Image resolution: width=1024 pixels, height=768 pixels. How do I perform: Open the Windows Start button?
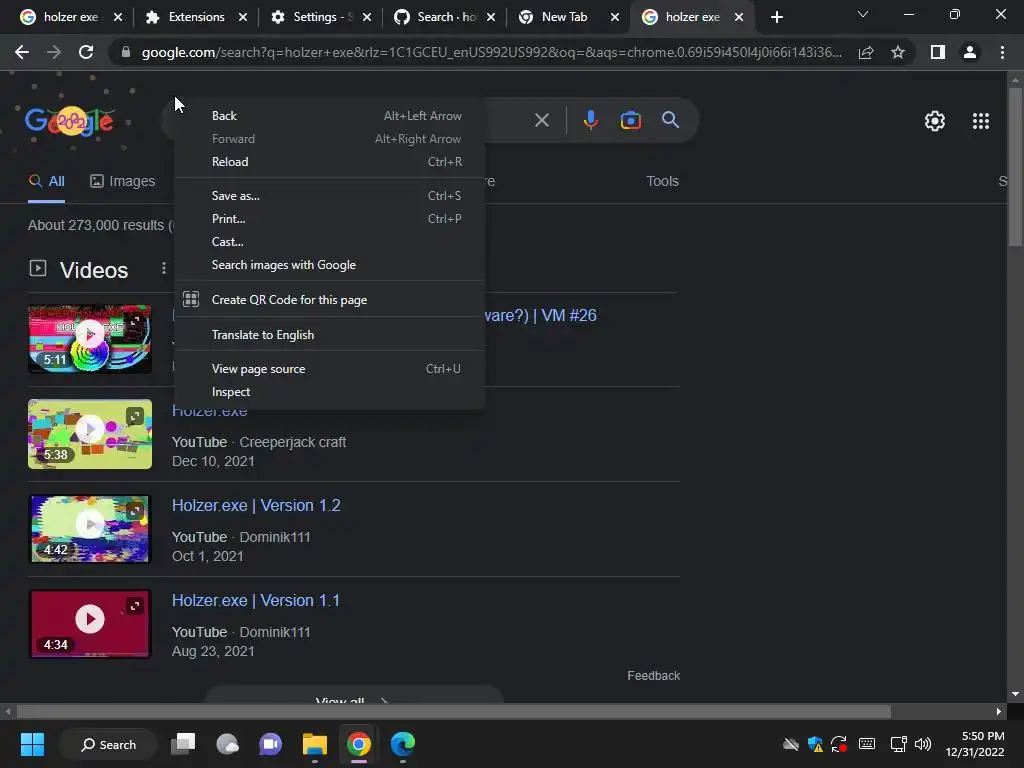(x=32, y=744)
